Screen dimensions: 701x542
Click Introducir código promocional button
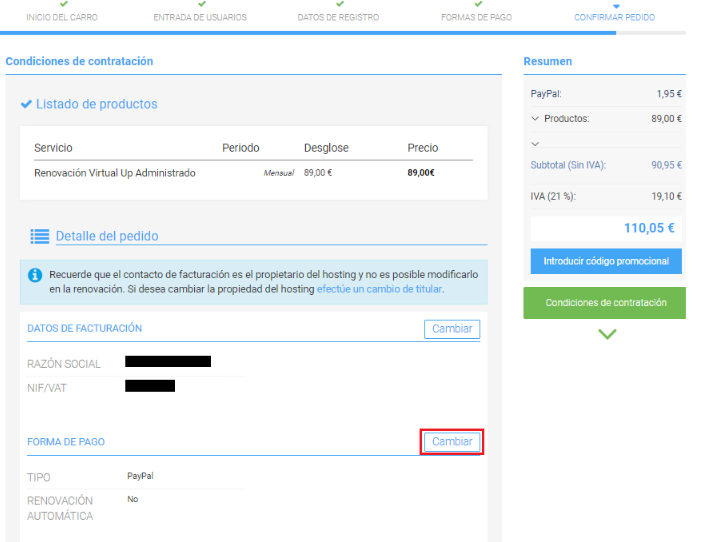tap(606, 261)
